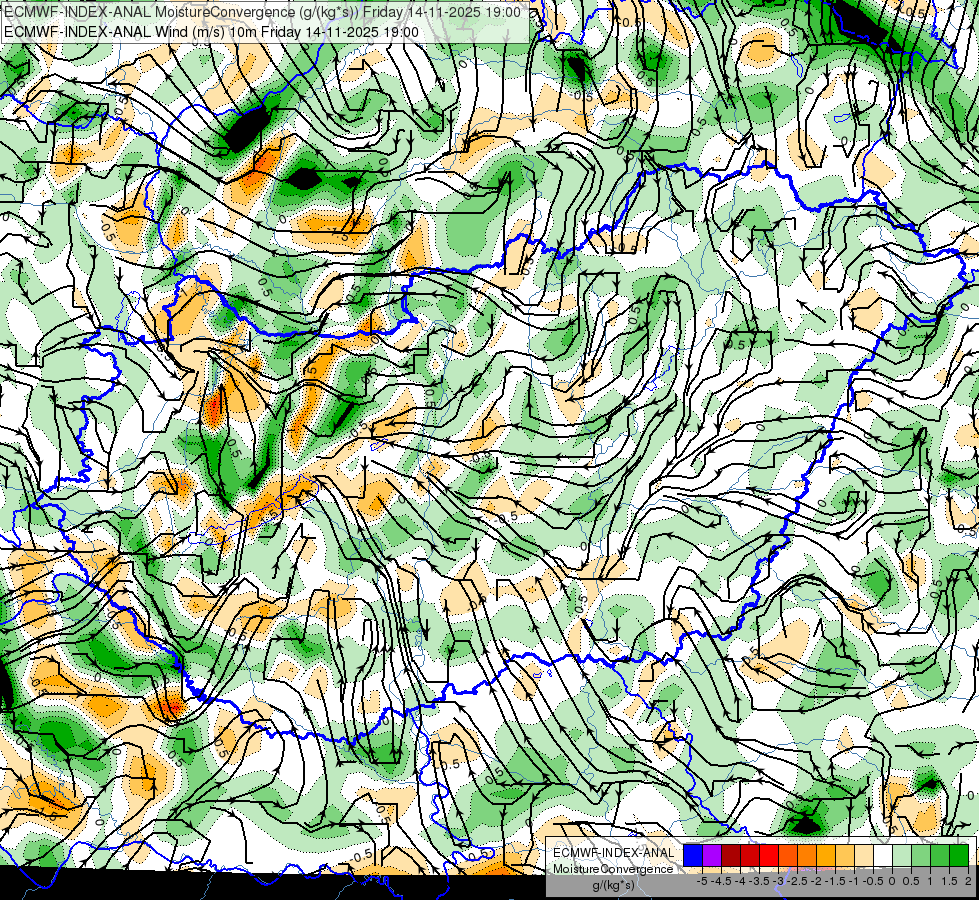Select legend swatch between -1.5 and -1
The image size is (979, 900).
845,855
